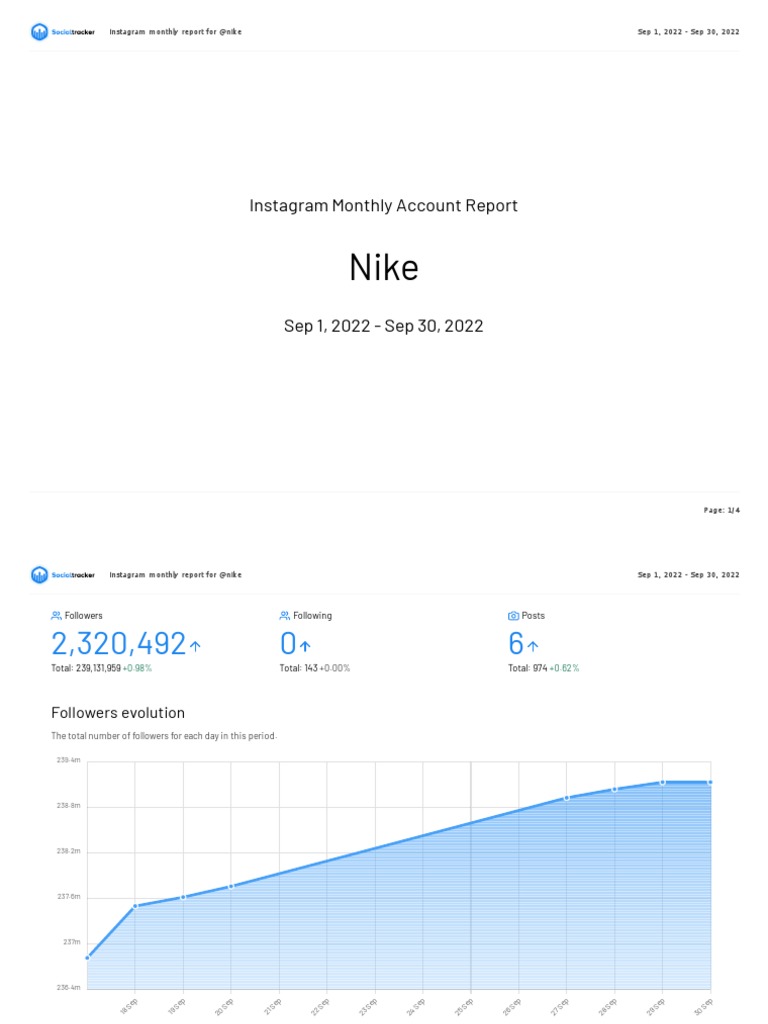Select the chart data point at 30 Sep
The height and width of the screenshot is (1024, 768).
click(x=710, y=782)
